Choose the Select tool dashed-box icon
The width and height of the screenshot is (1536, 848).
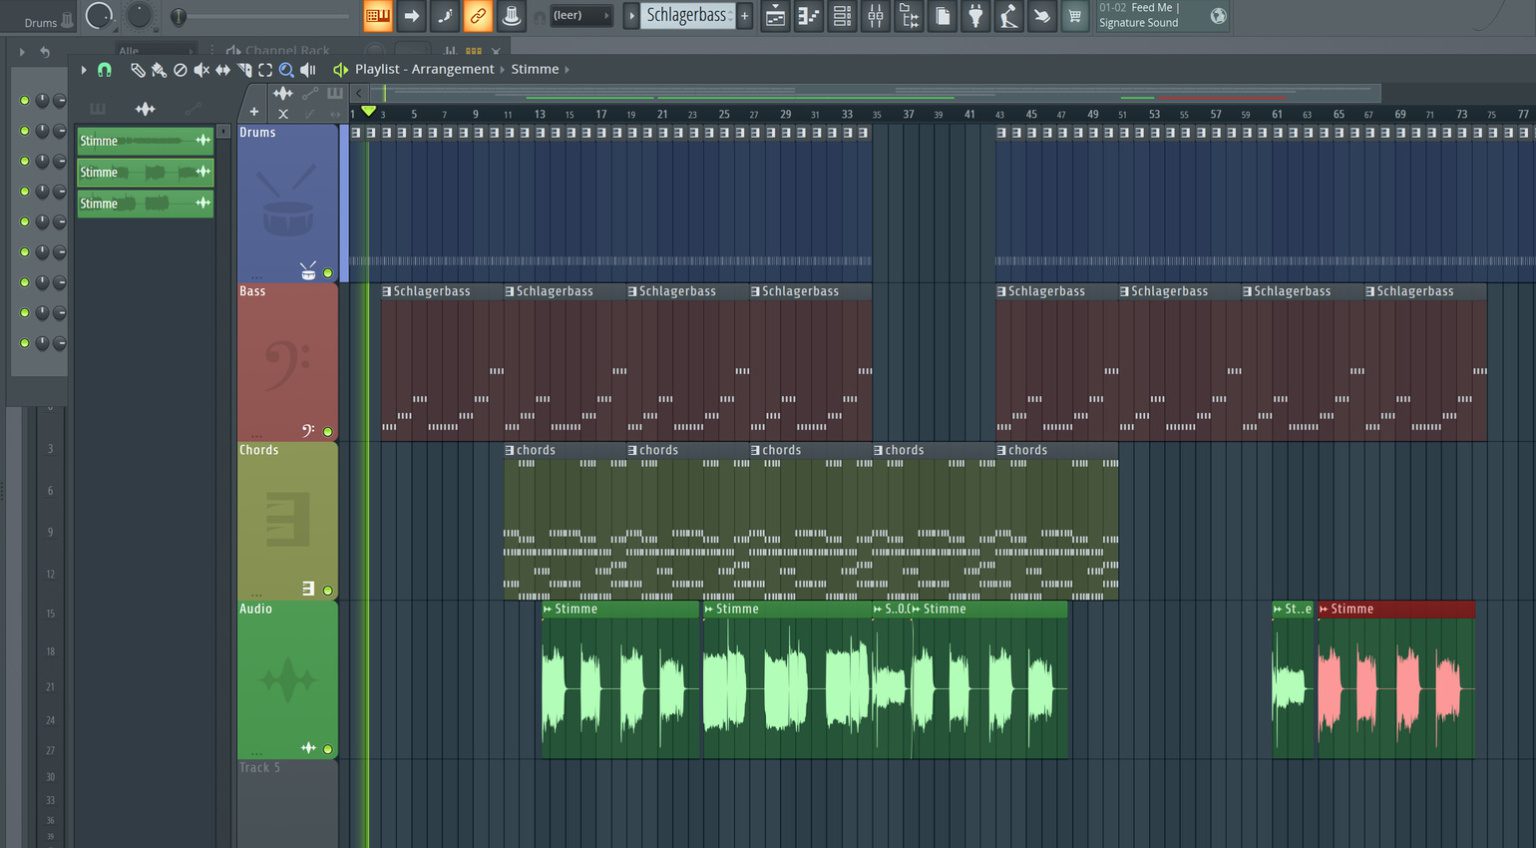coord(265,70)
